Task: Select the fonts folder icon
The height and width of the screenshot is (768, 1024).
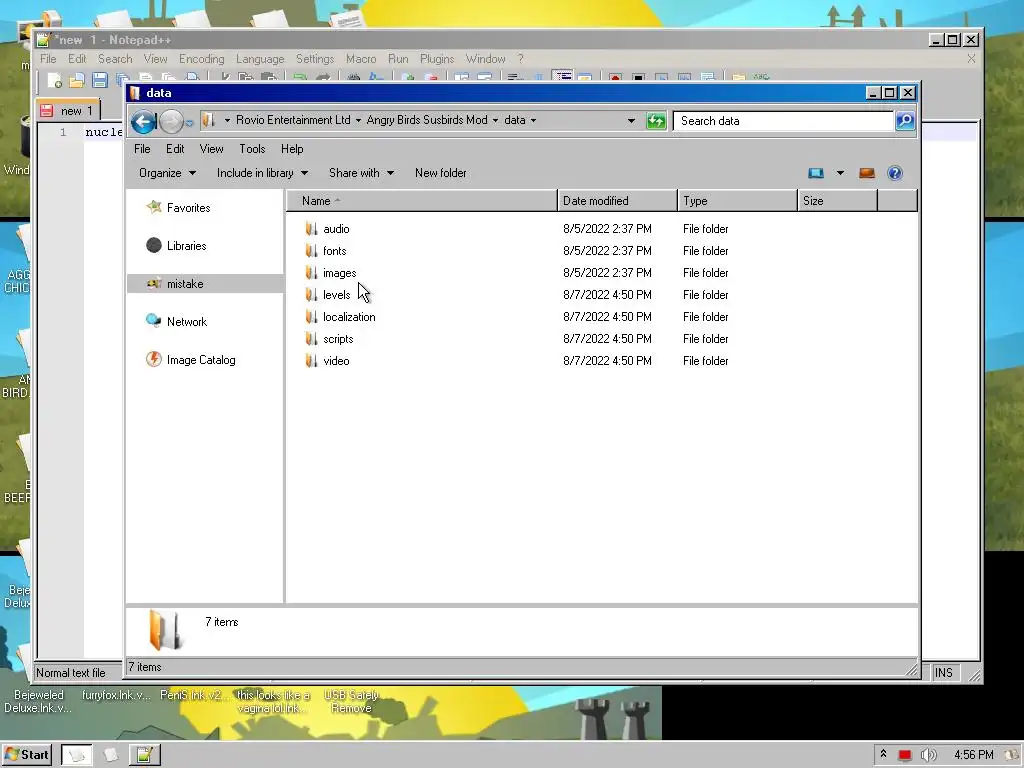Action: pyautogui.click(x=311, y=251)
